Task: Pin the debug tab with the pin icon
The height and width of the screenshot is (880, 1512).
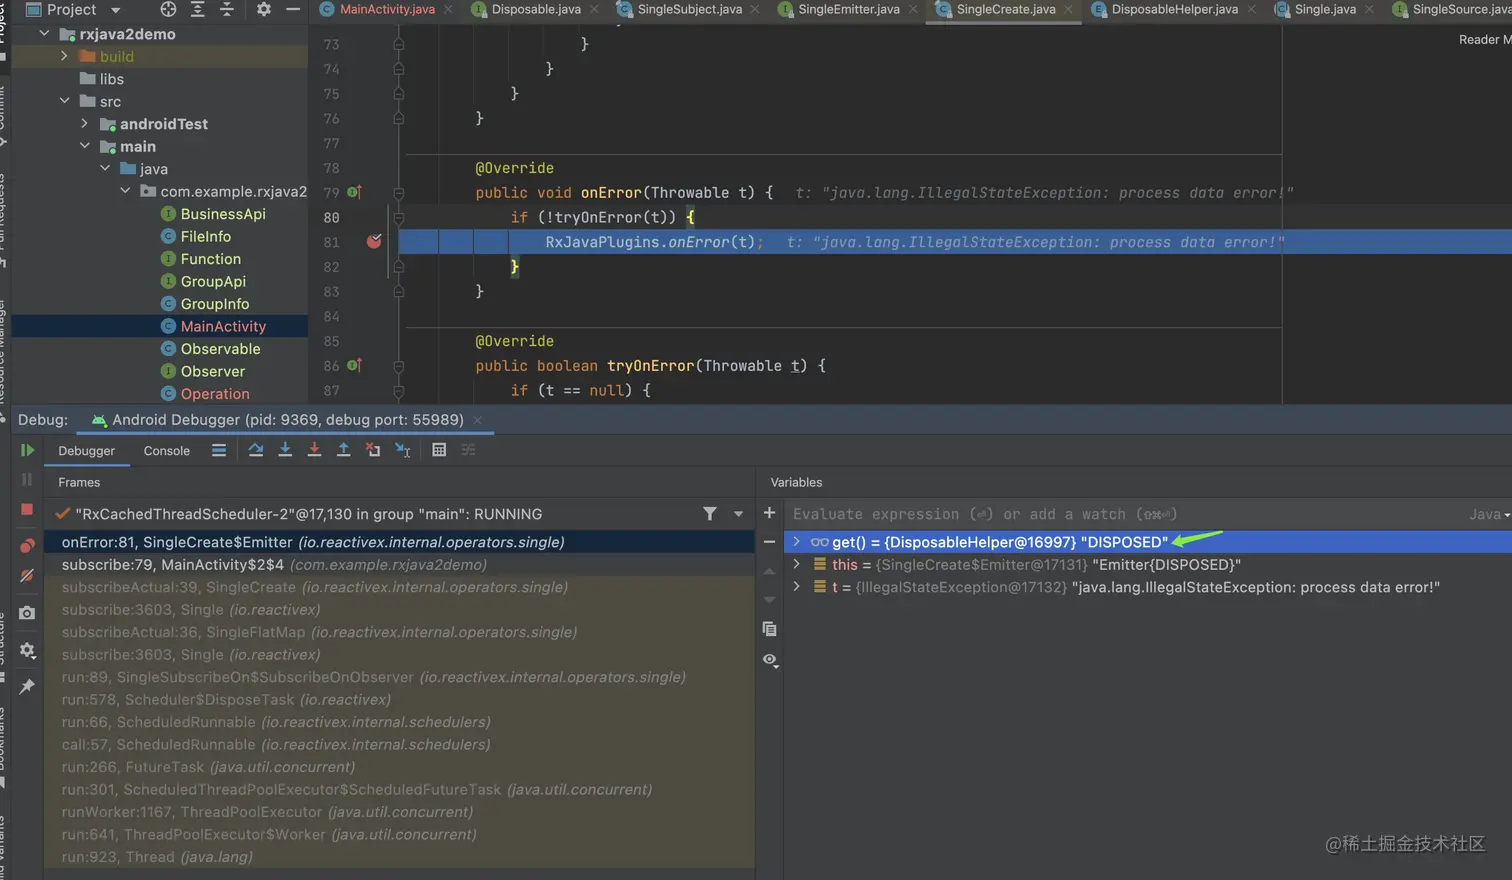Action: pos(27,686)
